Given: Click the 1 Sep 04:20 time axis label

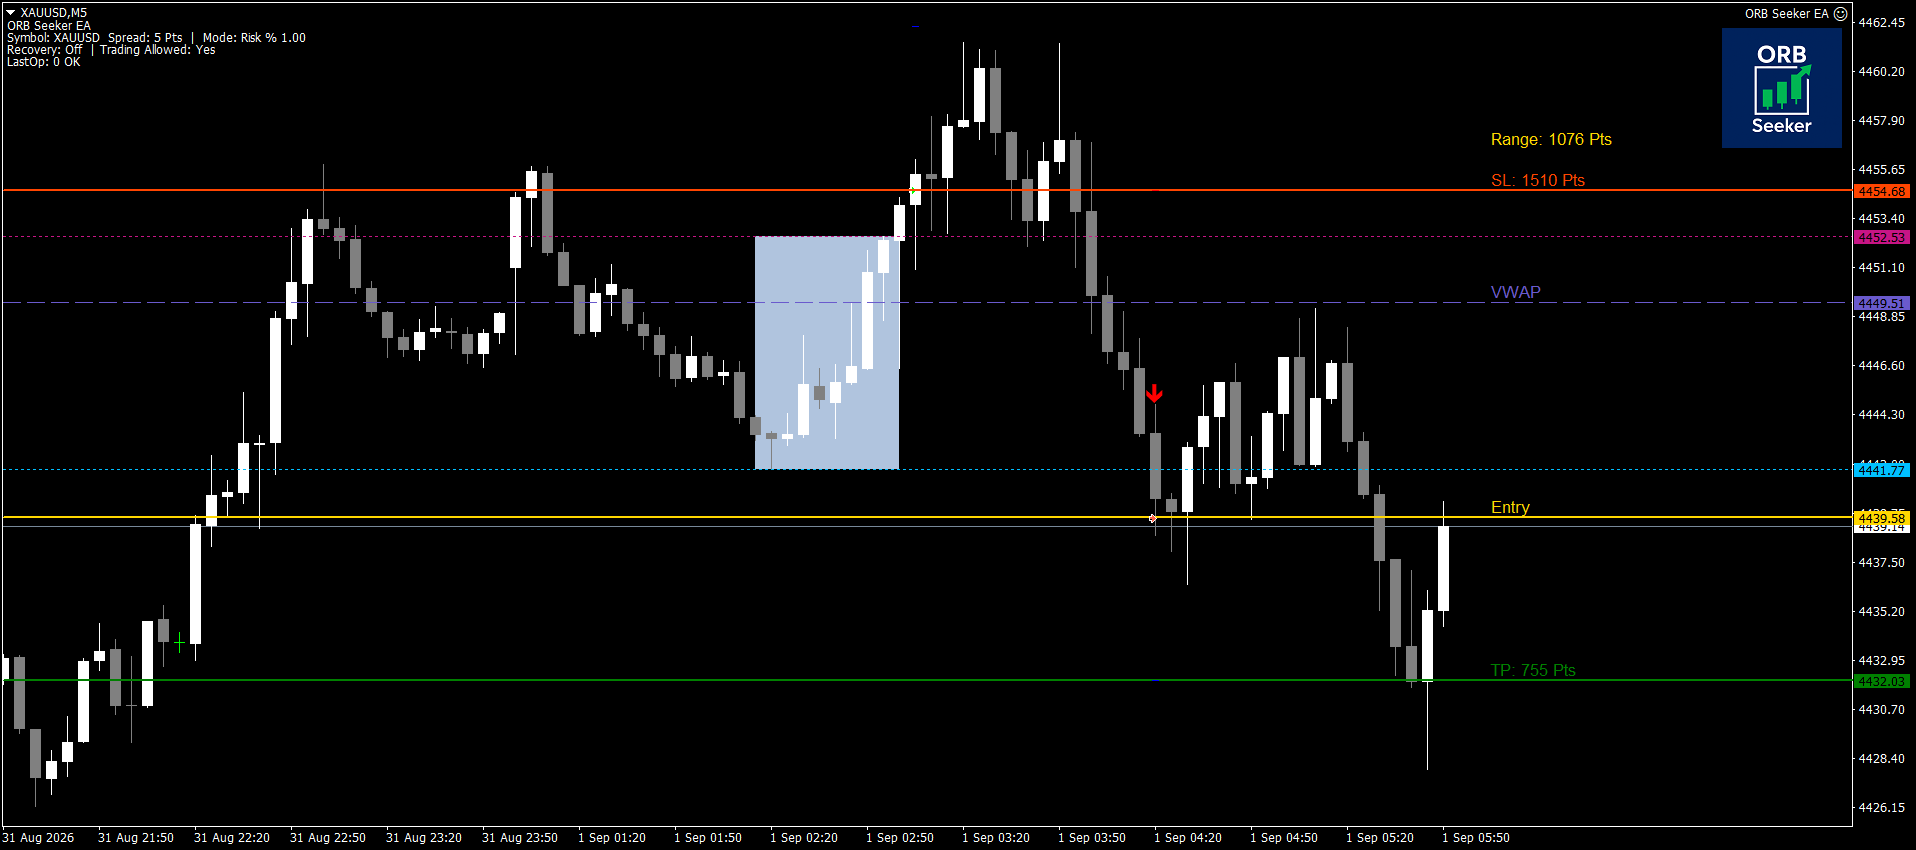Looking at the screenshot, I should (1188, 838).
